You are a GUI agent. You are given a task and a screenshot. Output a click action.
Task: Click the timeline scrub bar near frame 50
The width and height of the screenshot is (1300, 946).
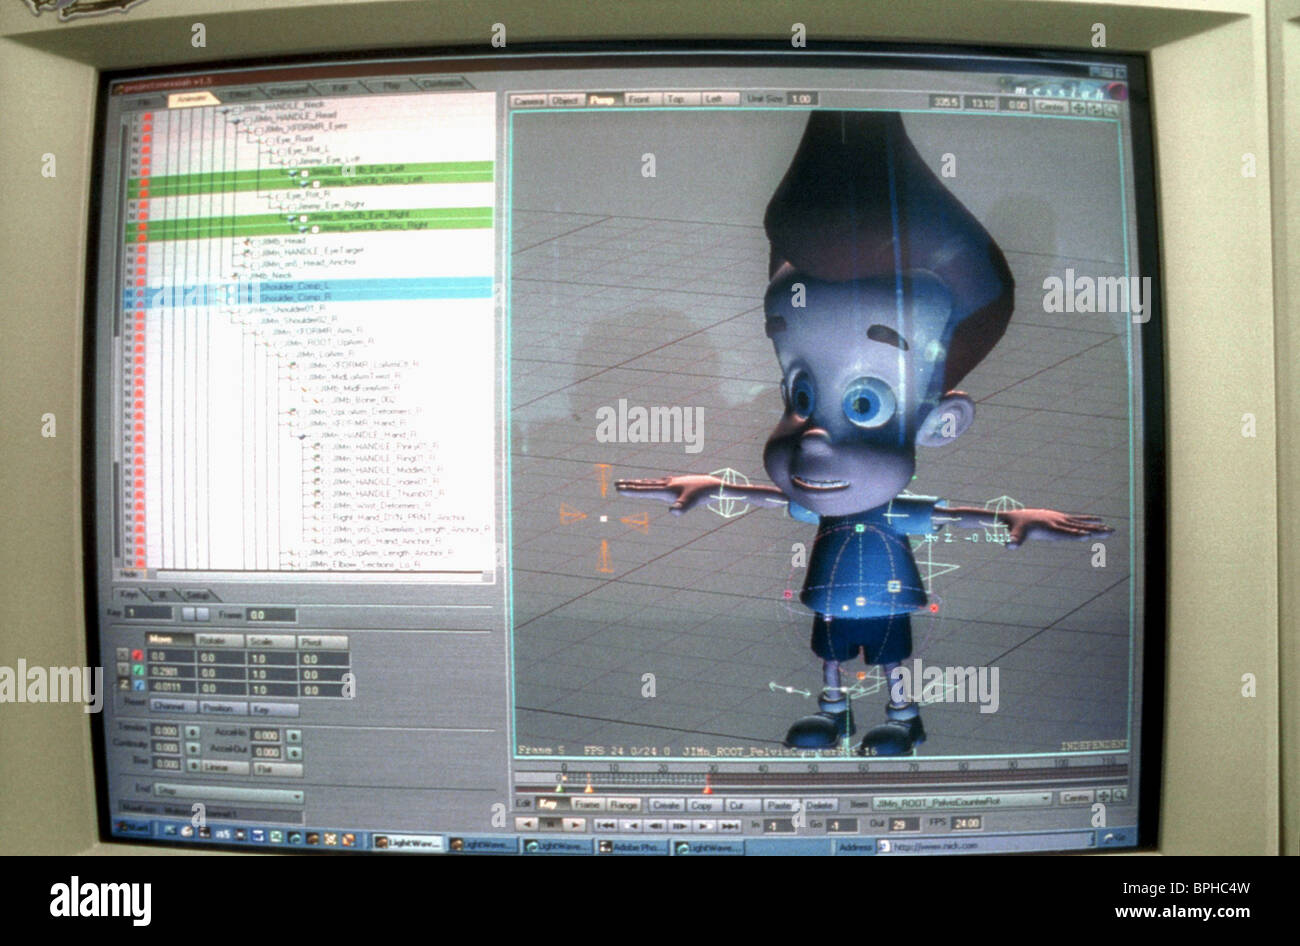pyautogui.click(x=812, y=778)
